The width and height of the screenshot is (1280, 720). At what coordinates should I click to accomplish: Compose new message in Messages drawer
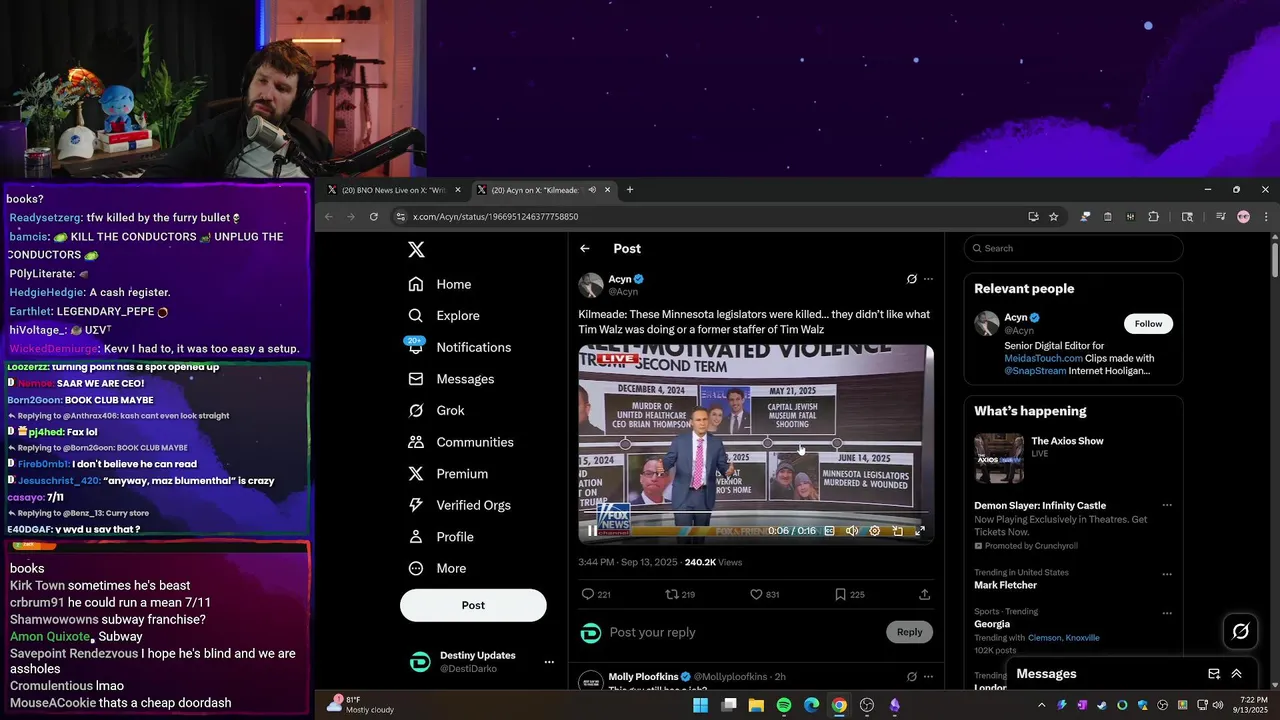point(1214,674)
